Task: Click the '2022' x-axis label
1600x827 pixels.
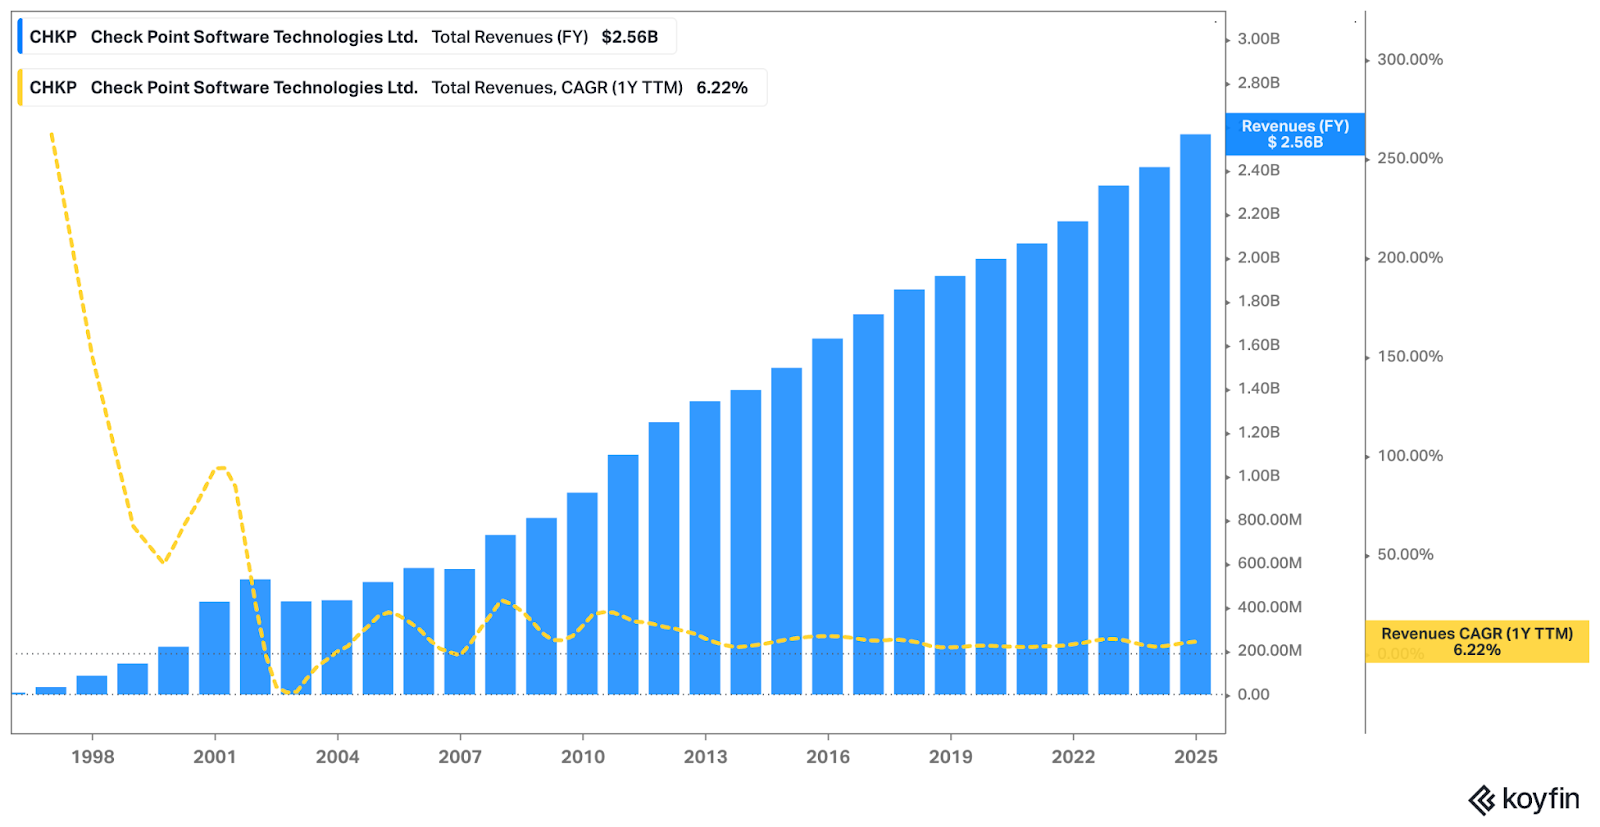Action: pyautogui.click(x=1073, y=757)
